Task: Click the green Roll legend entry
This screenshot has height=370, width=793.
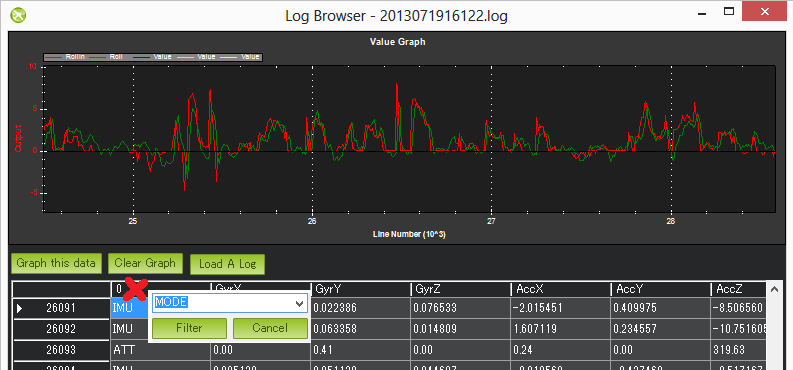Action: click(106, 57)
